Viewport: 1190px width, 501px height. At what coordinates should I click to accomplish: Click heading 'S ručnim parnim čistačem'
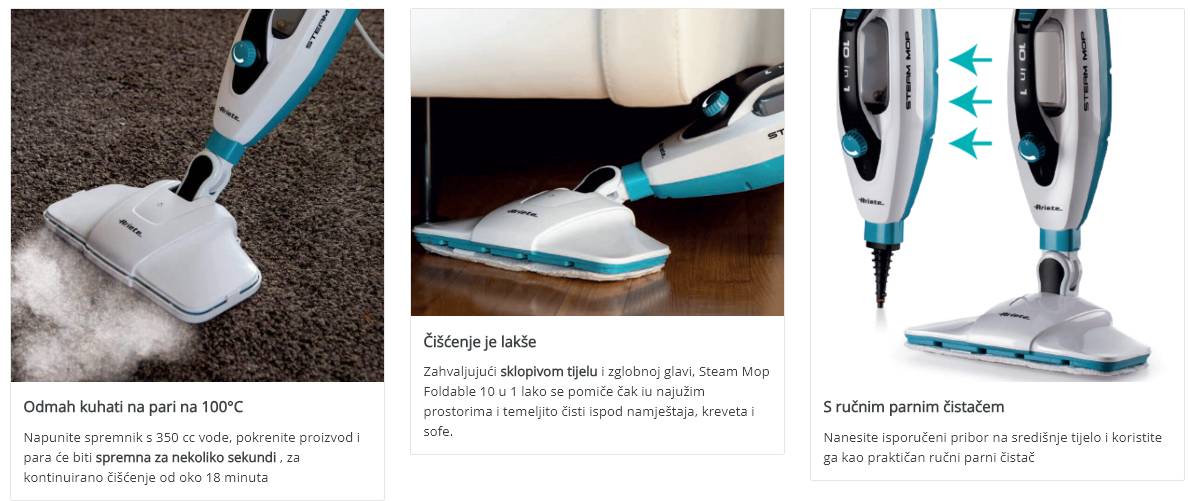tap(914, 407)
